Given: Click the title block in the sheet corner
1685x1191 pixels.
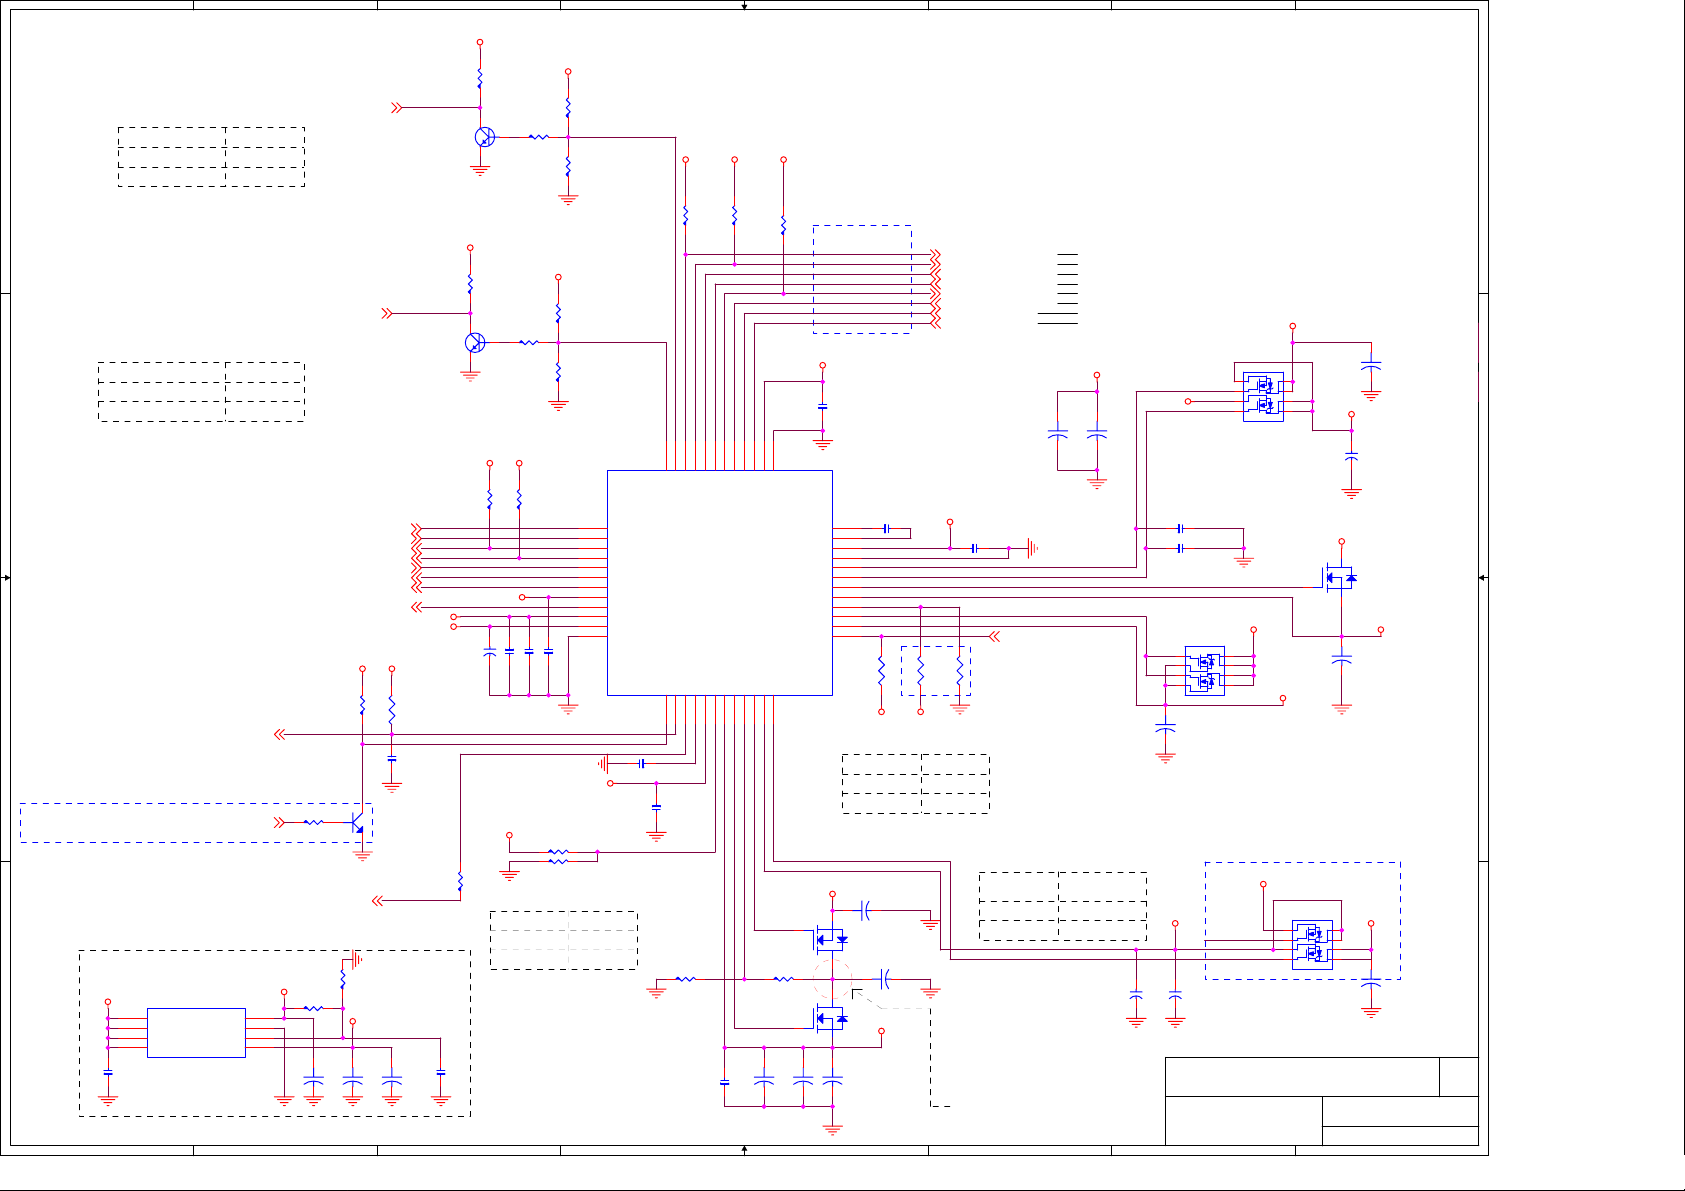Looking at the screenshot, I should (x=1322, y=1101).
